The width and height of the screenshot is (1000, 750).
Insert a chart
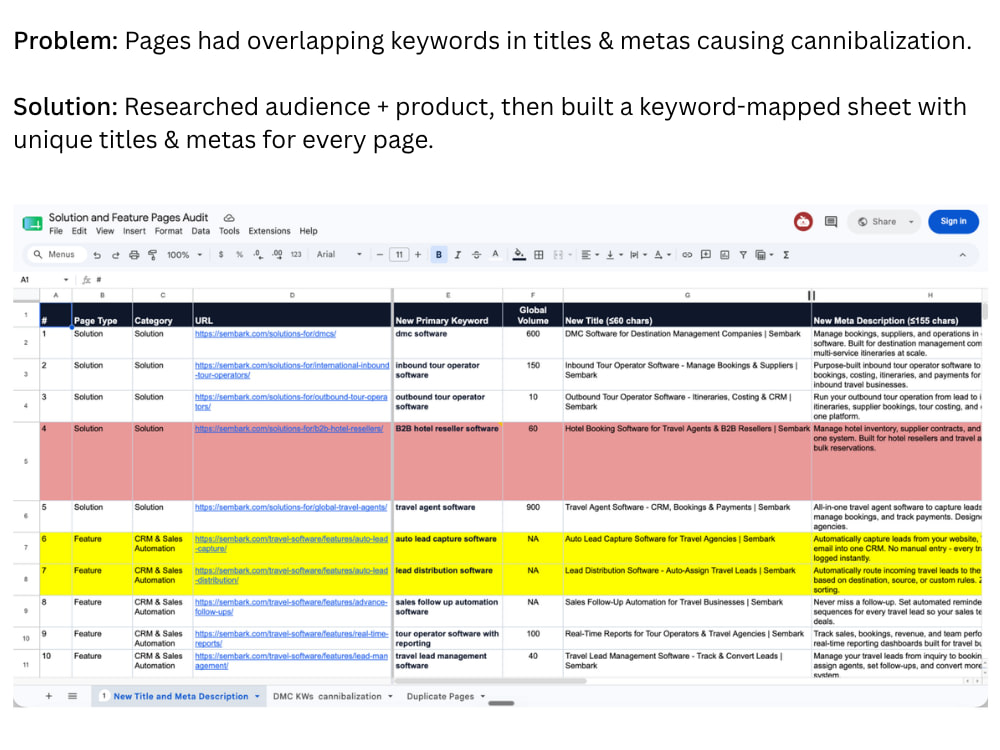724,254
